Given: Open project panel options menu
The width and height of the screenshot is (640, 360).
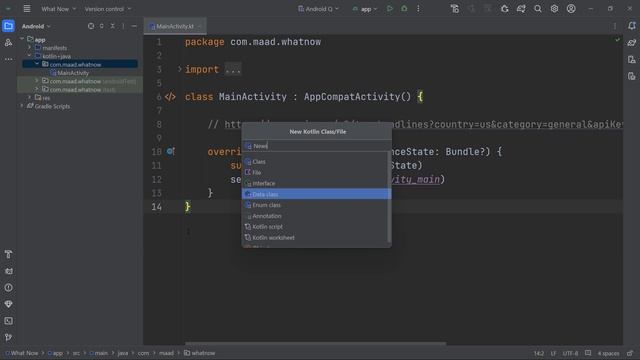Looking at the screenshot, I should (123, 26).
